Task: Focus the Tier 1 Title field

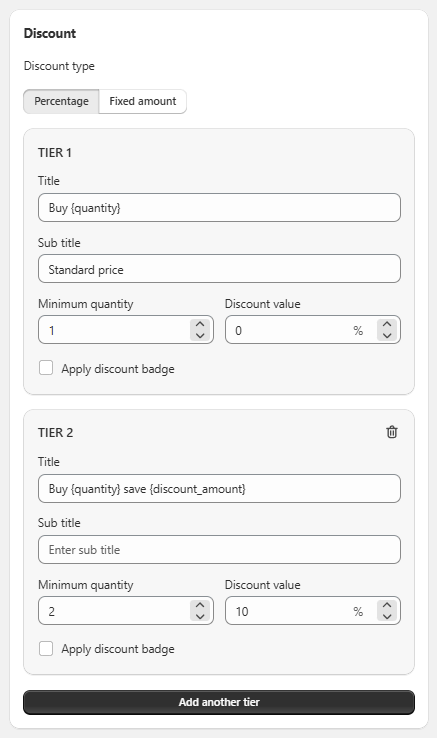Action: coord(219,208)
